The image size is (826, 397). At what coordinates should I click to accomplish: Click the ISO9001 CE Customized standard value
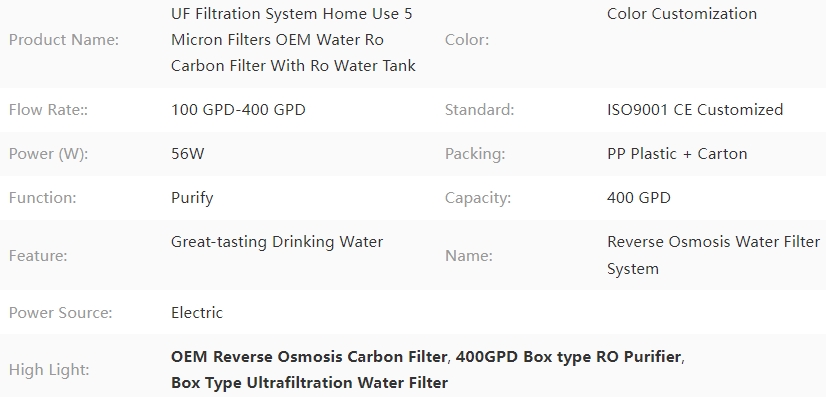coord(695,110)
